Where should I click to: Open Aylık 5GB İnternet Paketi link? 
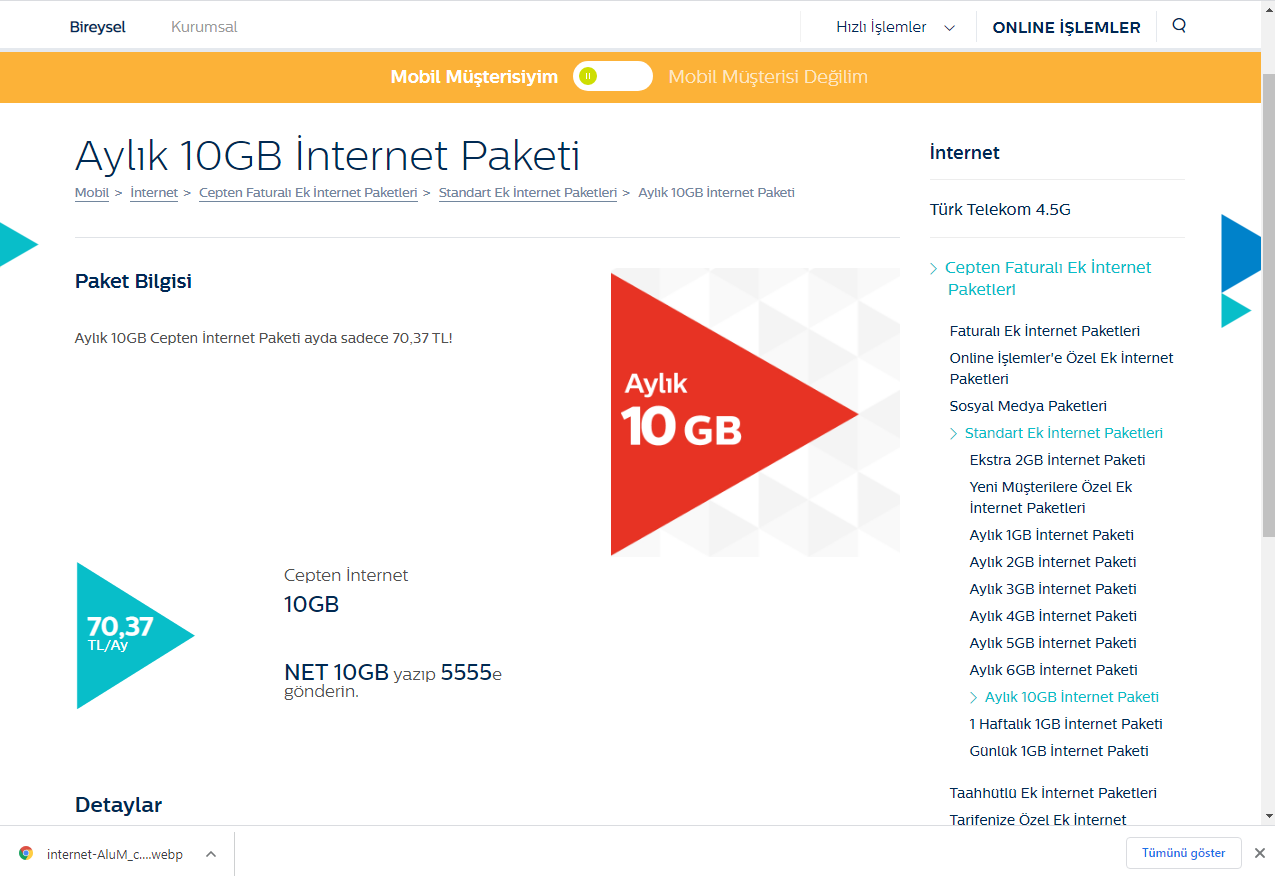tap(1053, 643)
